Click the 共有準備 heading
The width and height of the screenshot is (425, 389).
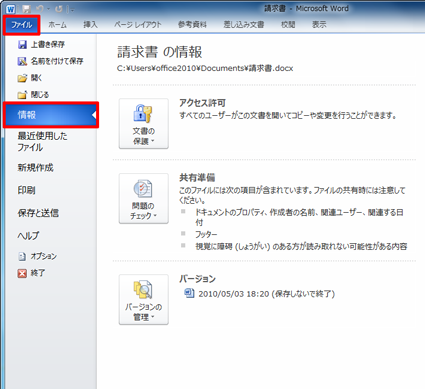click(x=197, y=177)
